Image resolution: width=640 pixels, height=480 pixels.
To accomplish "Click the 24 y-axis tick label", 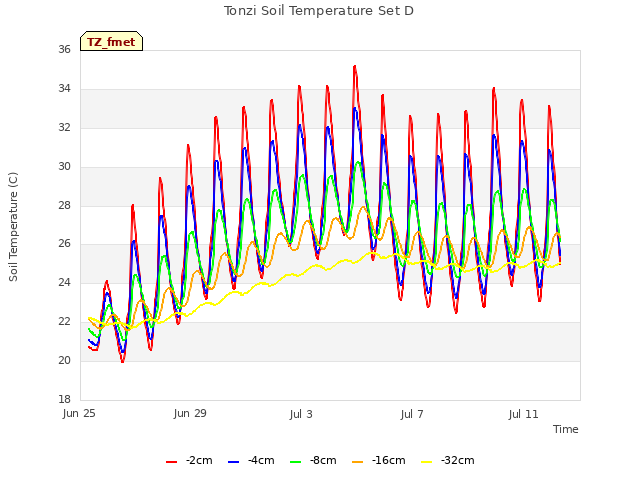I will click(x=64, y=283).
